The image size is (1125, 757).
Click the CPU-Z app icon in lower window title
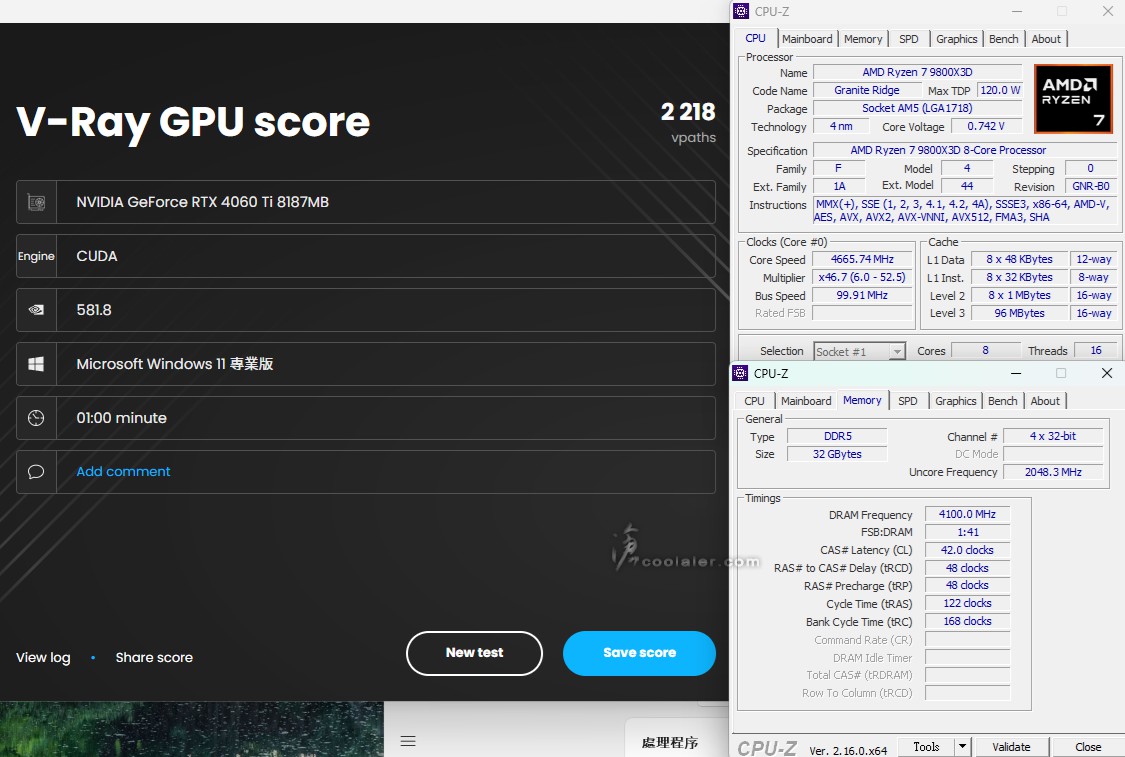click(x=740, y=373)
